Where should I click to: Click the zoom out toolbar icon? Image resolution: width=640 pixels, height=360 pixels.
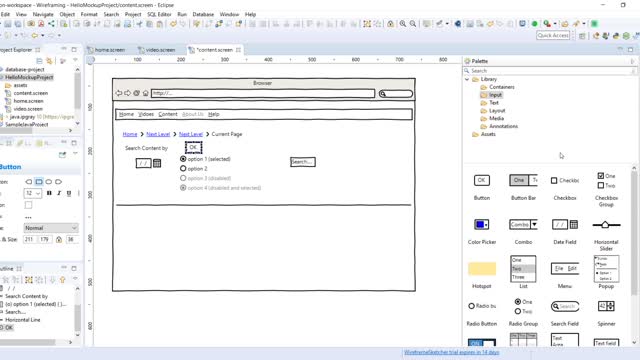click(413, 24)
